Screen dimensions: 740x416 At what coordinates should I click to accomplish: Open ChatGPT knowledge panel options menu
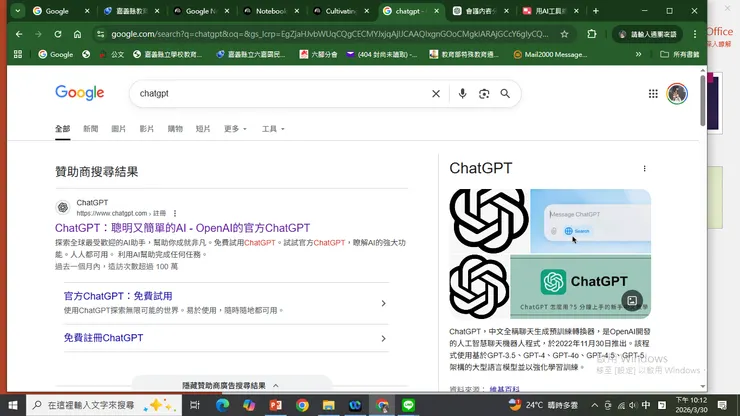point(644,169)
